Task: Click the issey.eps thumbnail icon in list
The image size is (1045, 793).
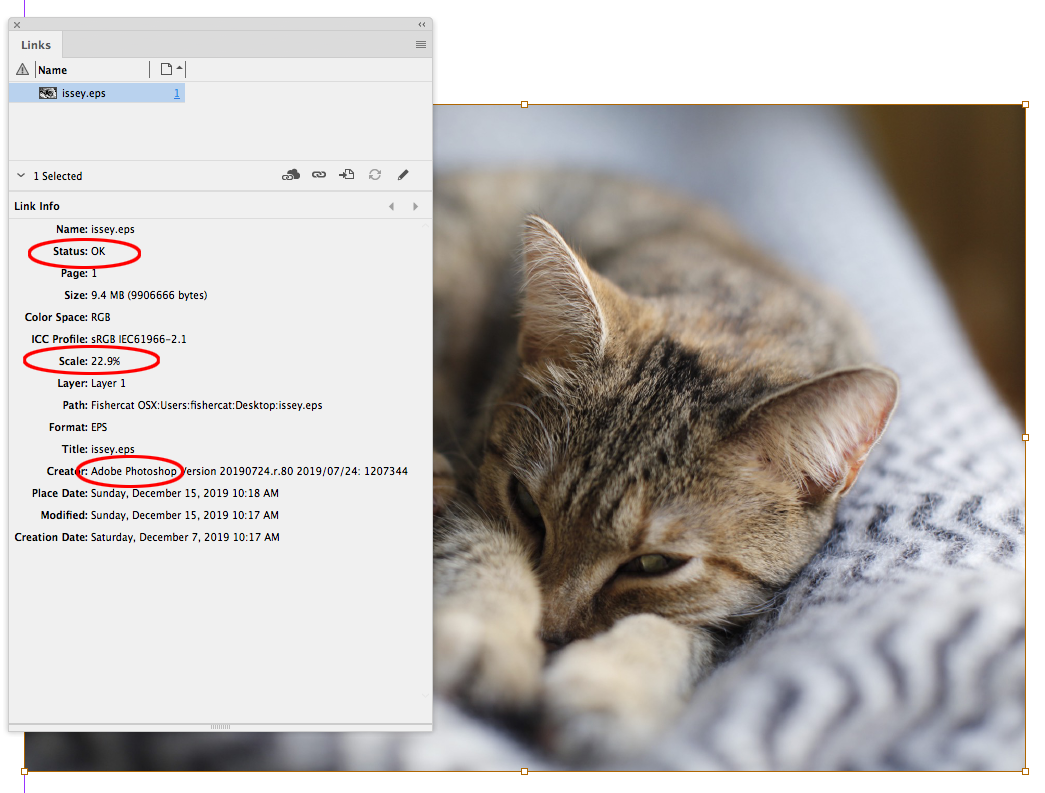Action: click(48, 93)
